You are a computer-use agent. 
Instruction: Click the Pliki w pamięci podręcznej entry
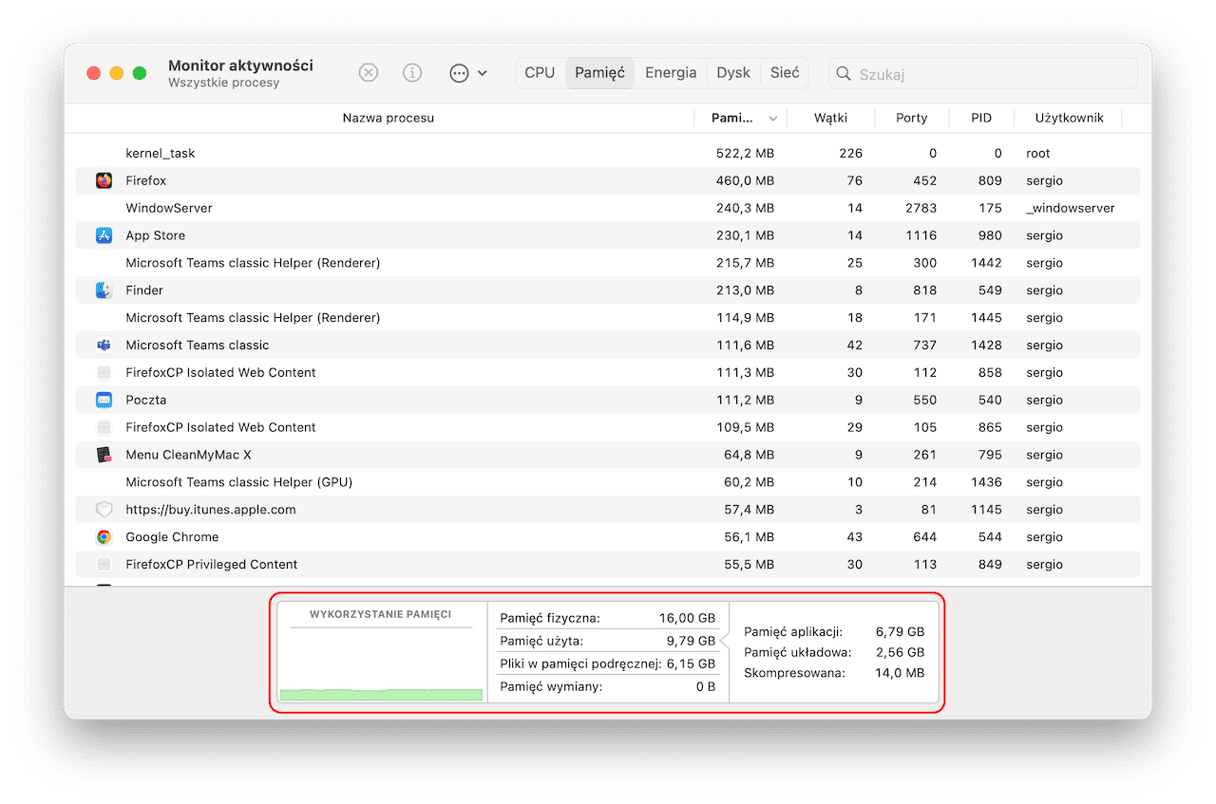pos(607,664)
